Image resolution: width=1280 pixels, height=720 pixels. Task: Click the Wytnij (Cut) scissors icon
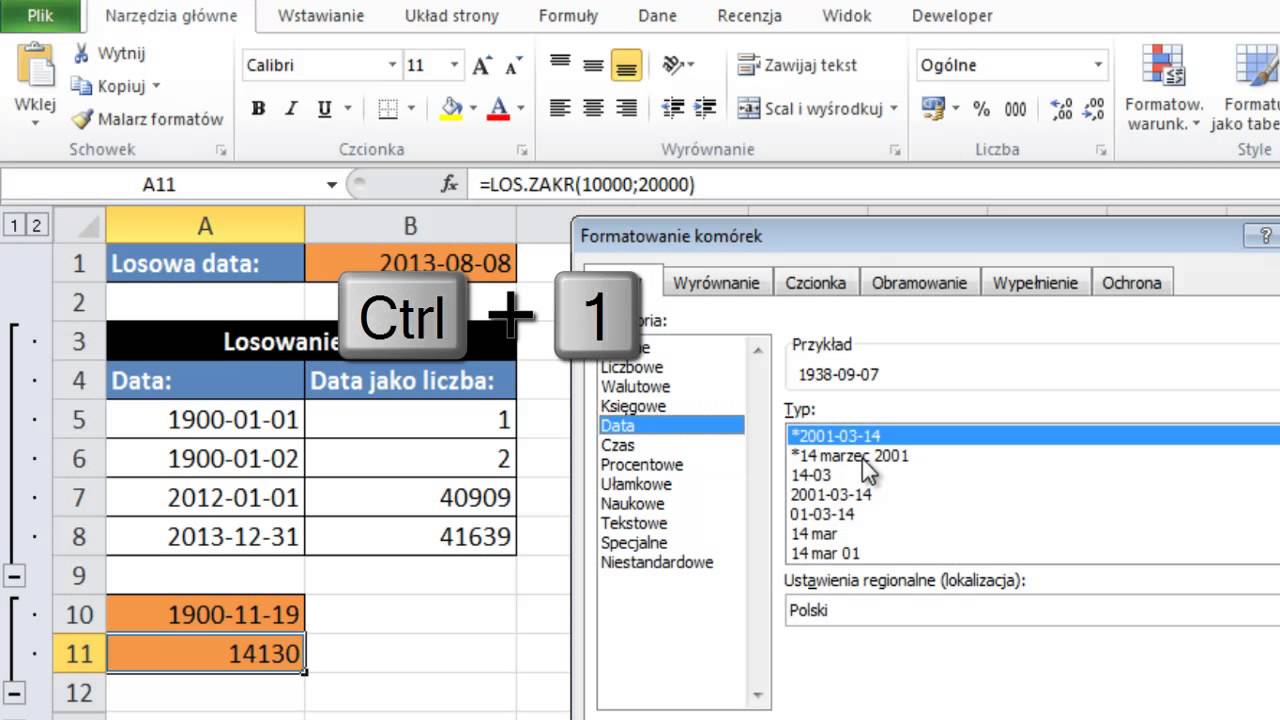[x=82, y=53]
